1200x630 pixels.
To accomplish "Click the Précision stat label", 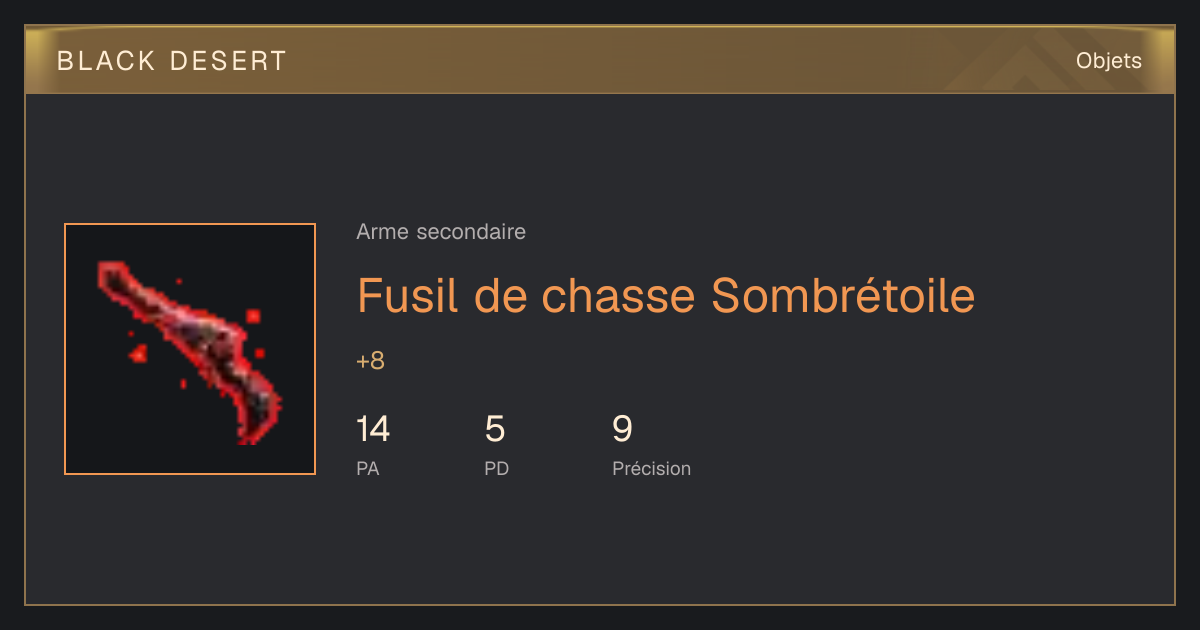I will (x=652, y=468).
